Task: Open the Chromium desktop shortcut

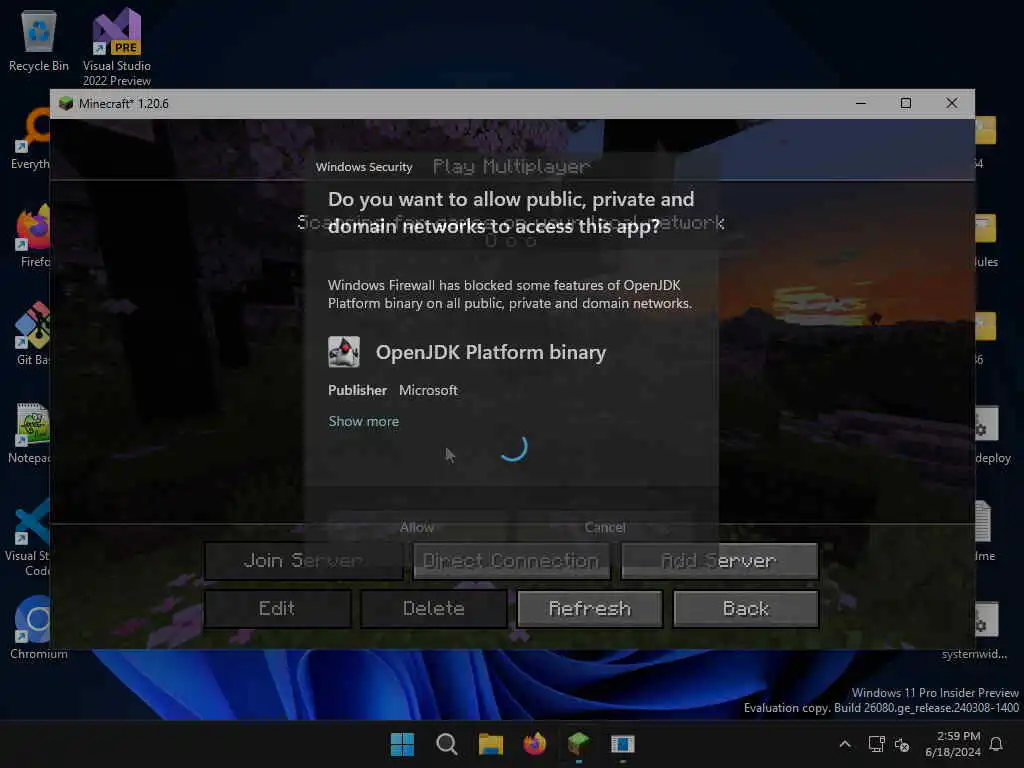Action: pos(38,628)
